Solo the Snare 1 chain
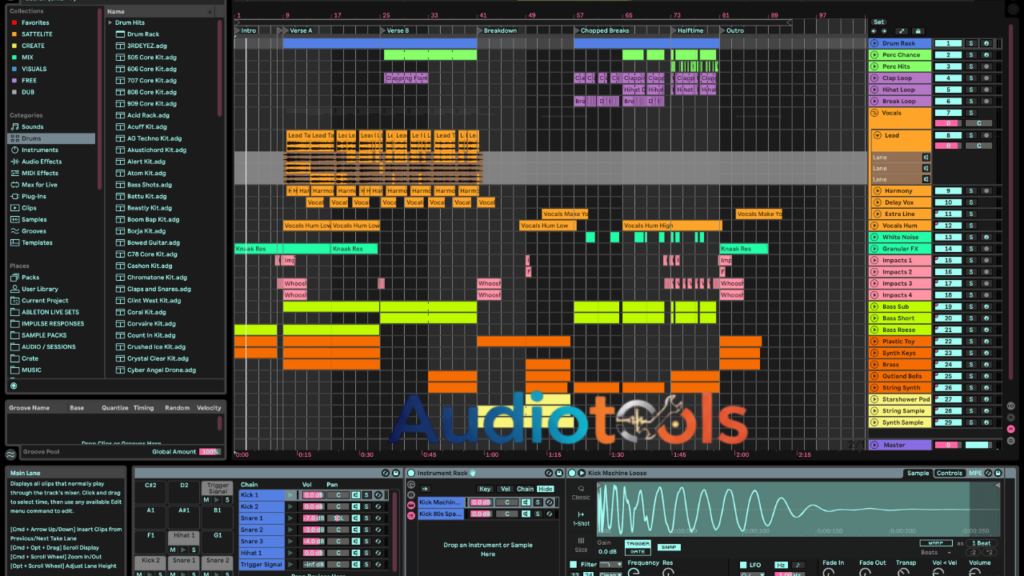Image resolution: width=1024 pixels, height=576 pixels. point(367,519)
